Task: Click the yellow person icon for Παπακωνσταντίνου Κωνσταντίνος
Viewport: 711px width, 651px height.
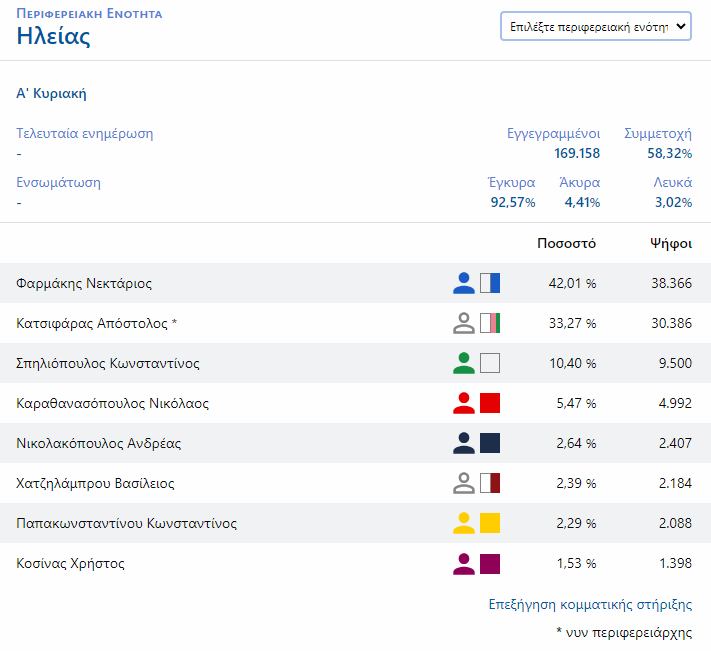Action: (x=463, y=523)
